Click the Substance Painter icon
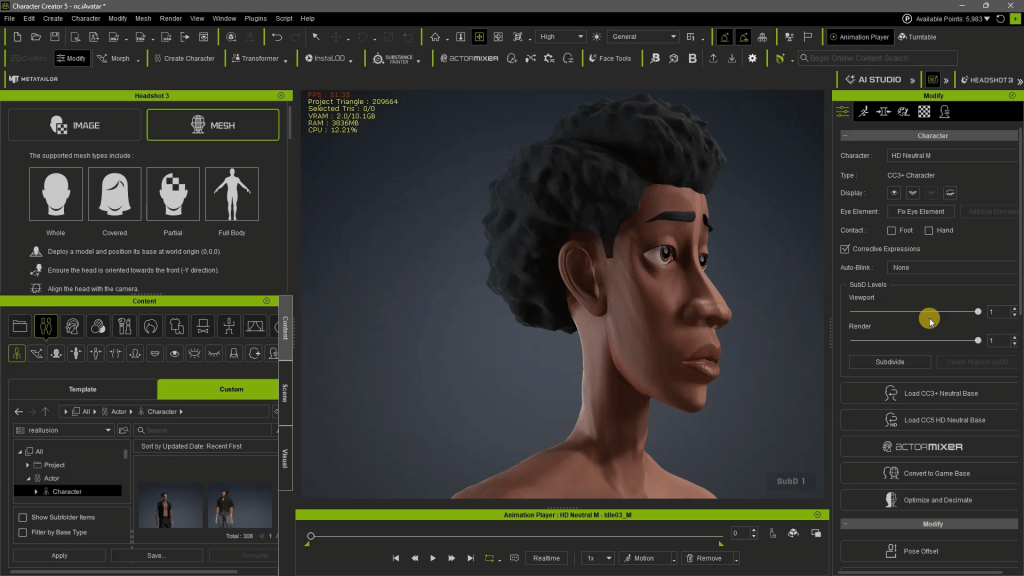 tap(392, 59)
